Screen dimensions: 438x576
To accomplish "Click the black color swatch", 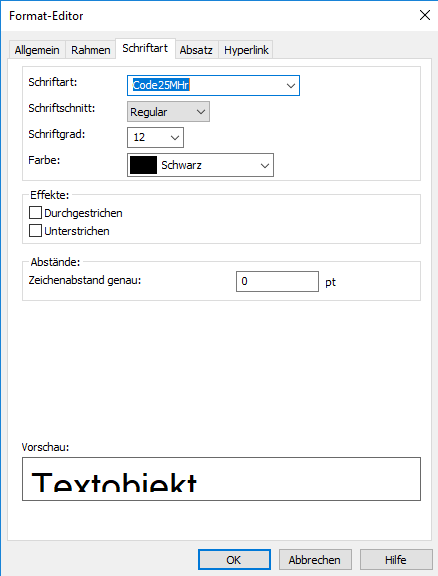I will (x=143, y=165).
